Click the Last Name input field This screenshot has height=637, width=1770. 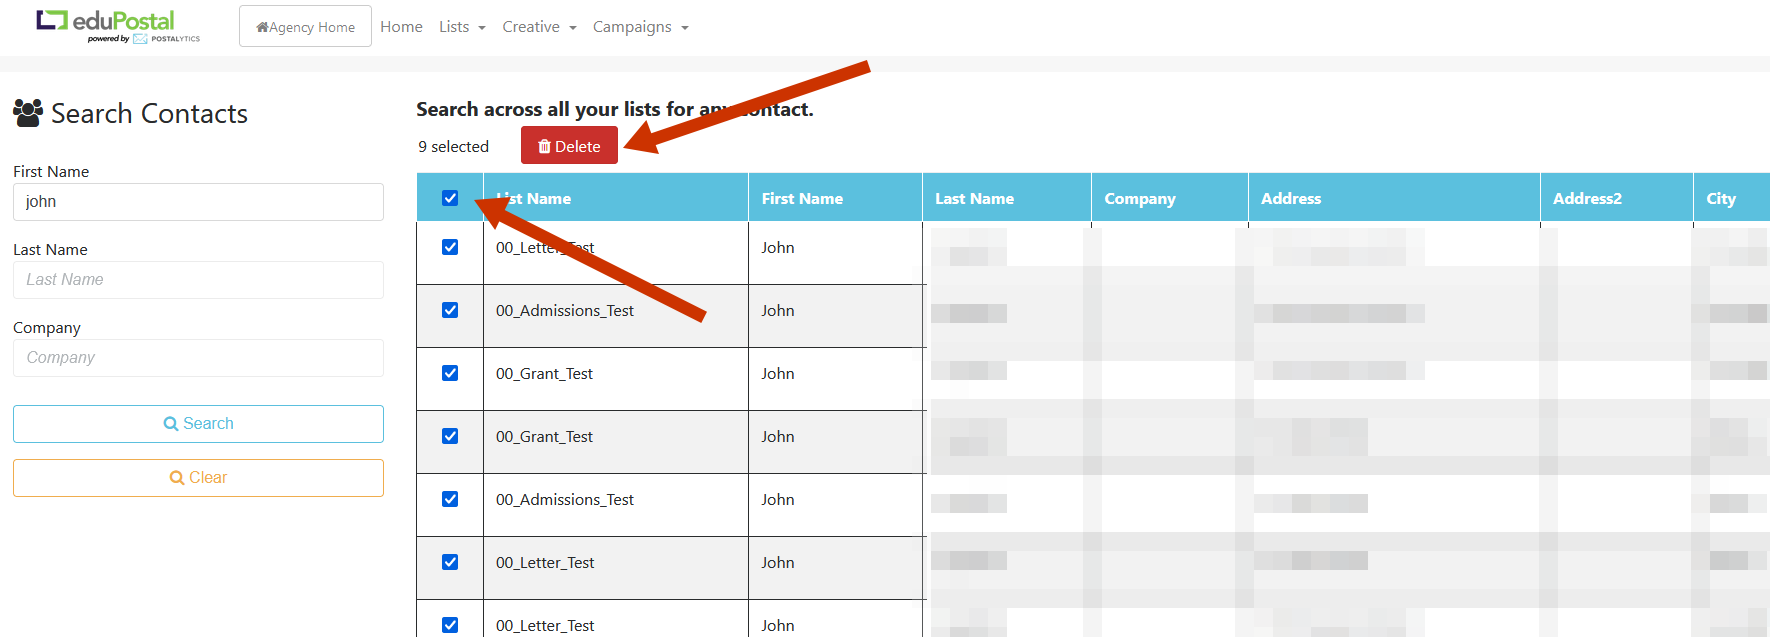(x=198, y=280)
